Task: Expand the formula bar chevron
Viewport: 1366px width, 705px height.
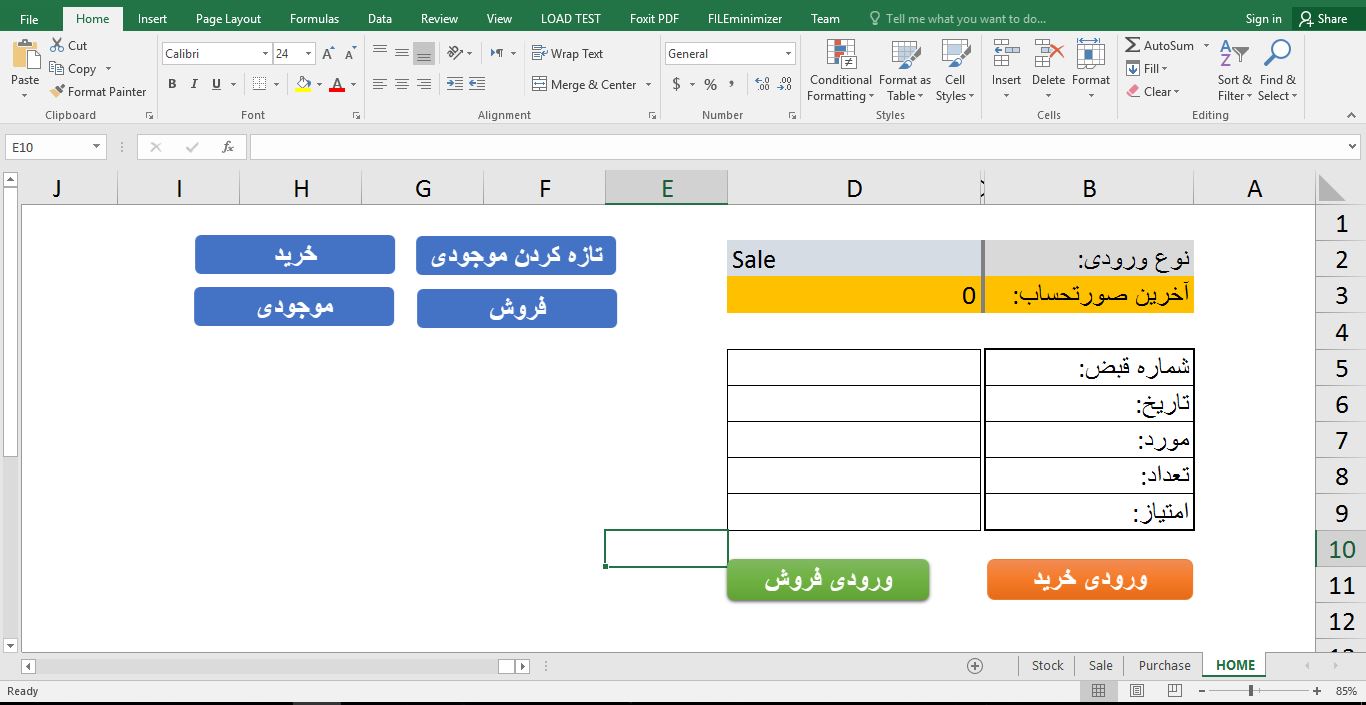Action: pyautogui.click(x=1352, y=147)
